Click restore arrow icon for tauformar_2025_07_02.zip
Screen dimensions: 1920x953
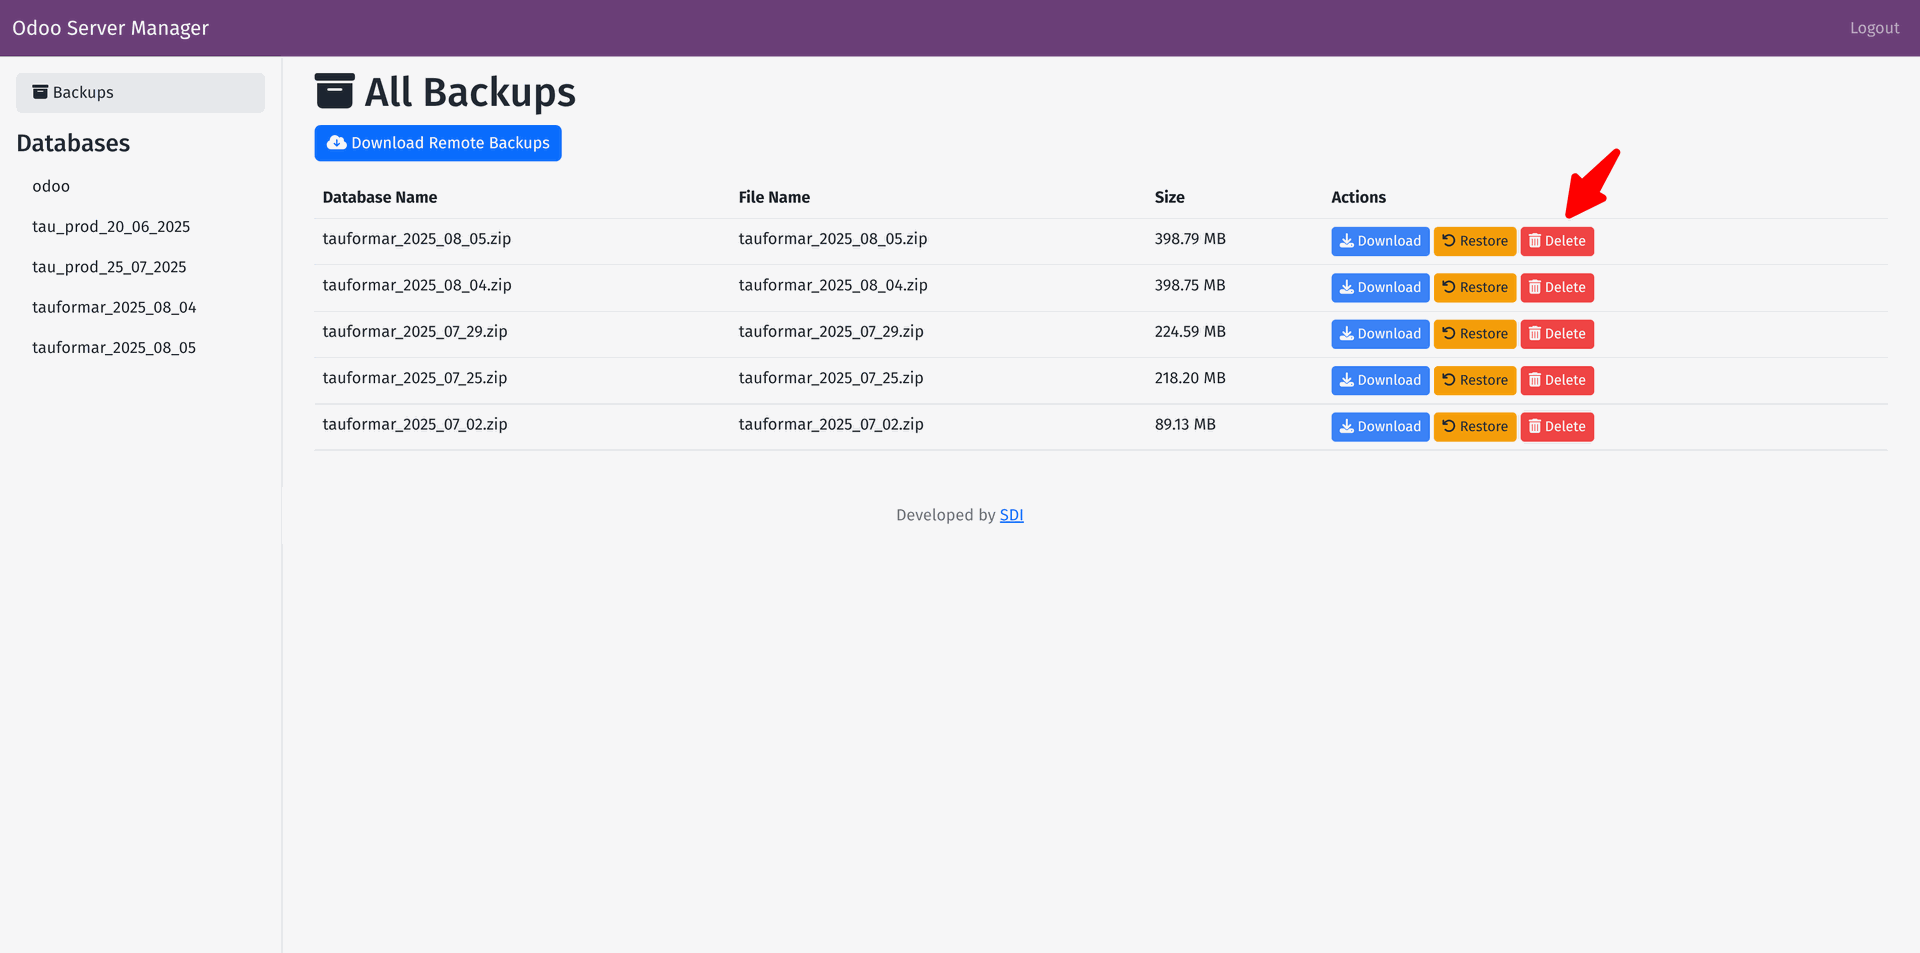tap(1448, 426)
